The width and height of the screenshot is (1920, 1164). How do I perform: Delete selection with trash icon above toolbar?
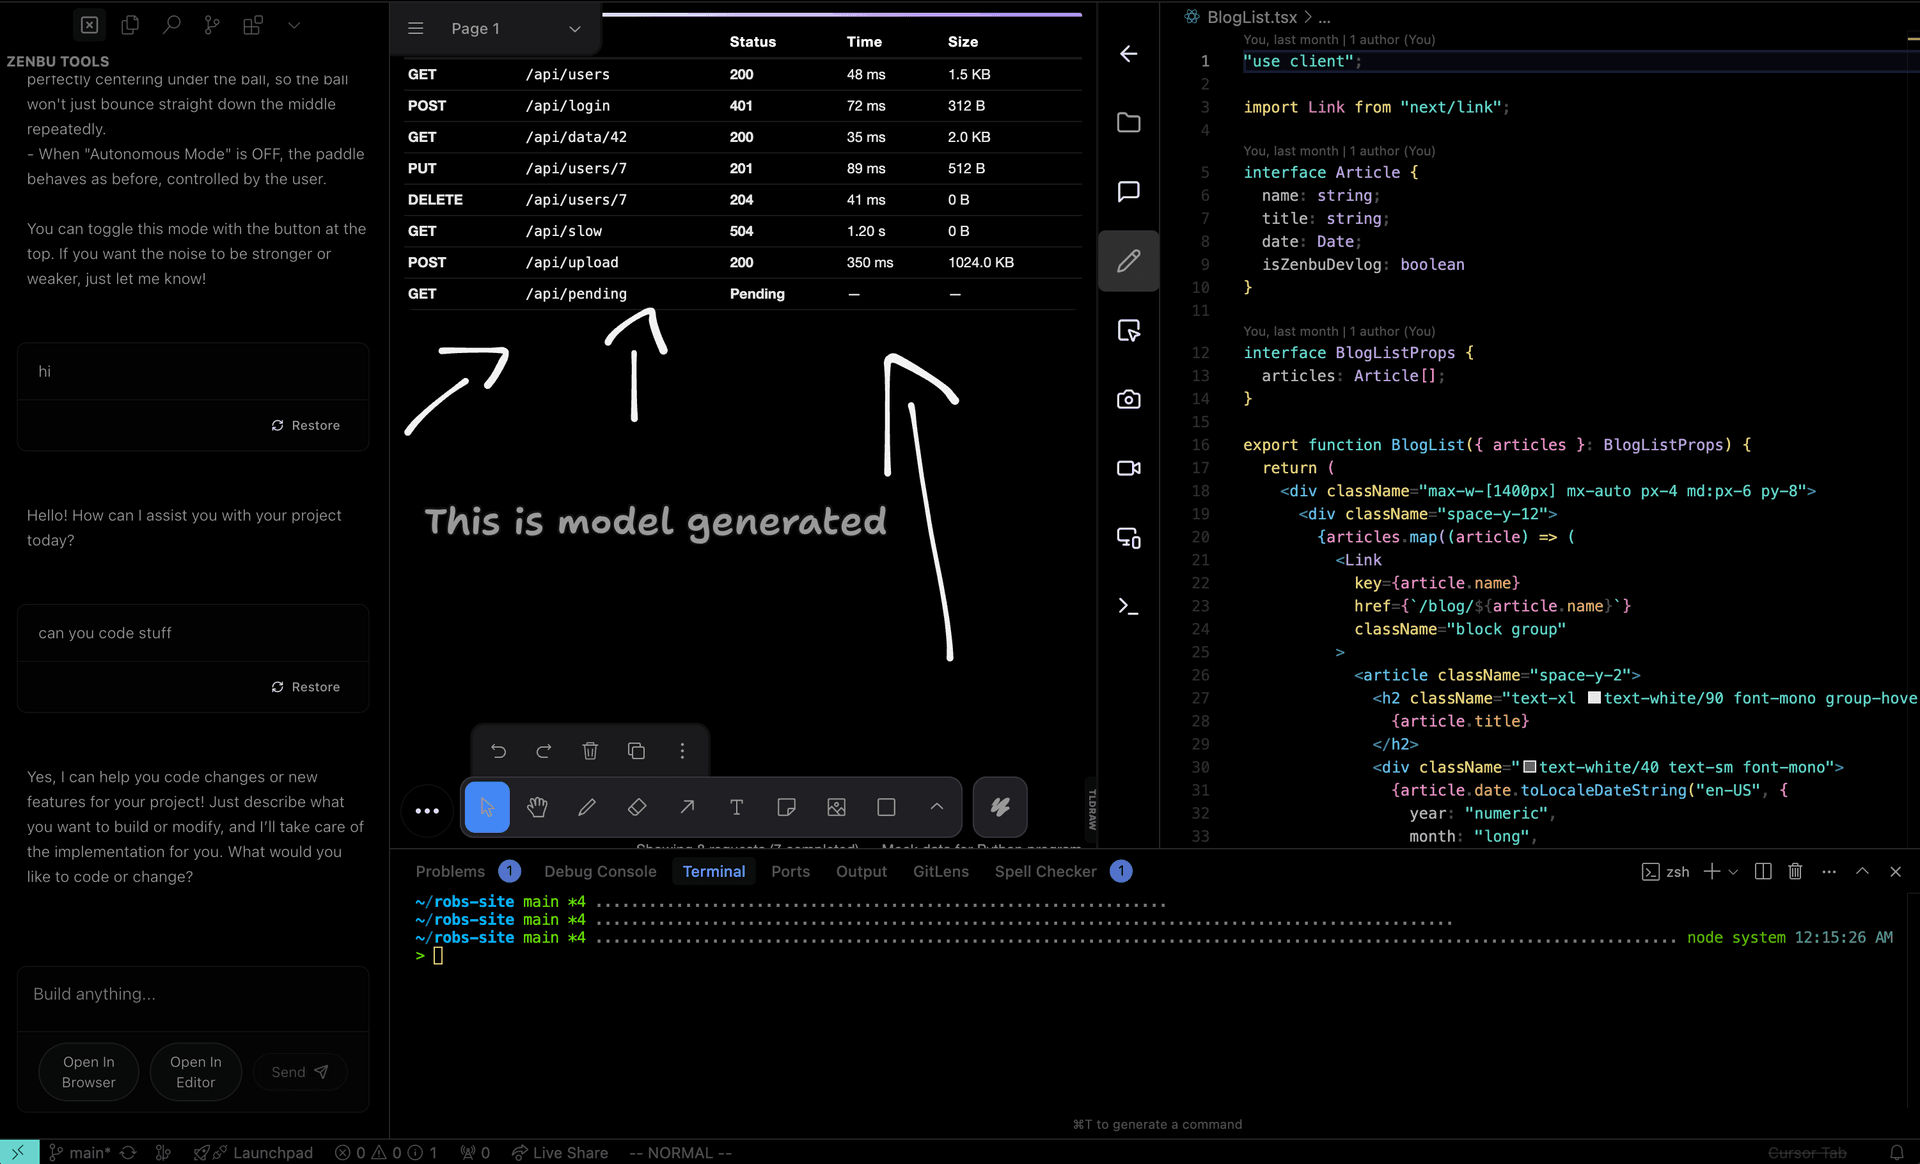[590, 751]
